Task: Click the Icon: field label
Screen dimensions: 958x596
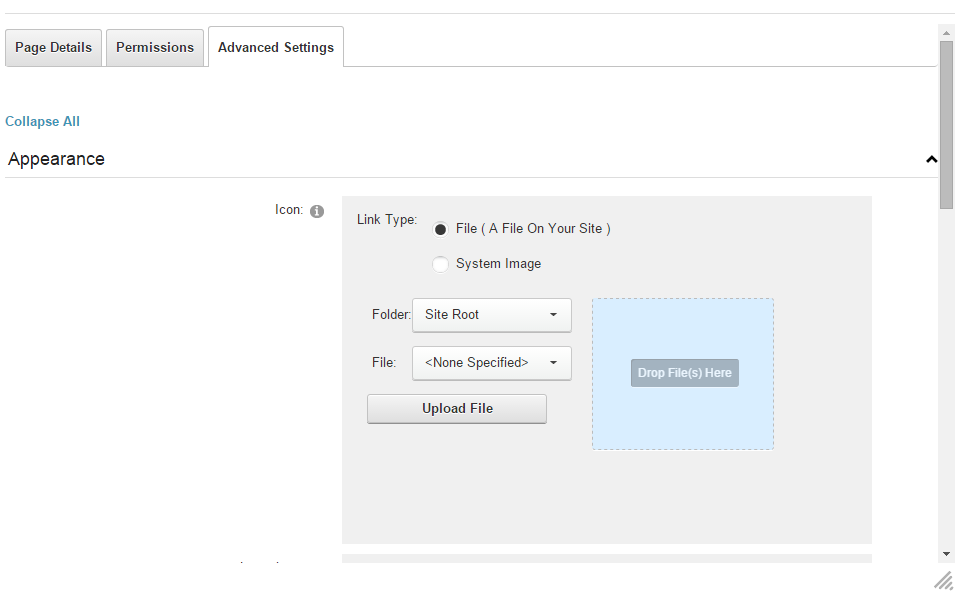Action: 289,210
